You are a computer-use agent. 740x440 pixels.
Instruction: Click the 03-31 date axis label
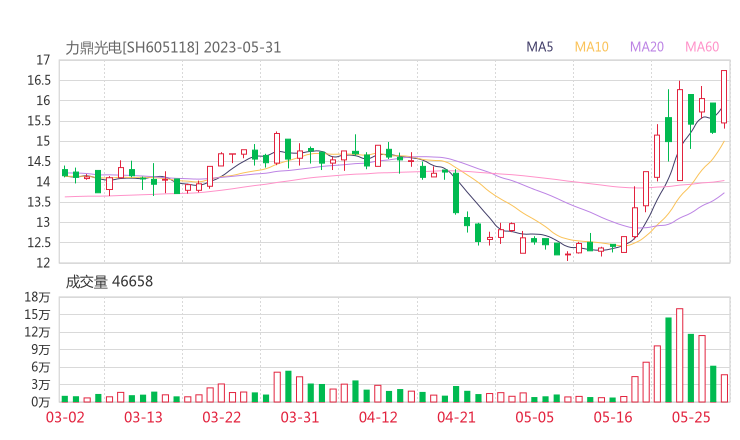(300, 417)
